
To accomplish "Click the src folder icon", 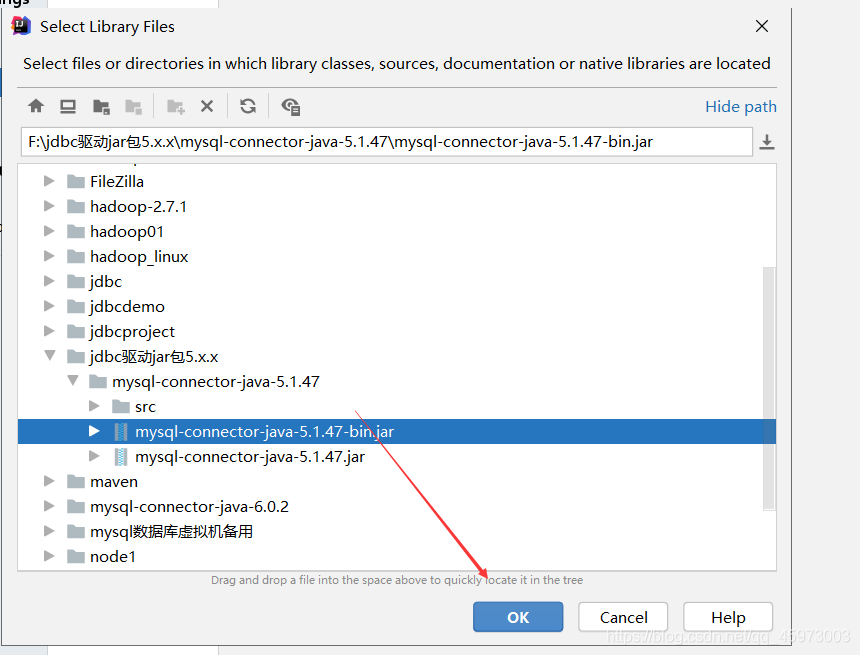I will (x=121, y=406).
